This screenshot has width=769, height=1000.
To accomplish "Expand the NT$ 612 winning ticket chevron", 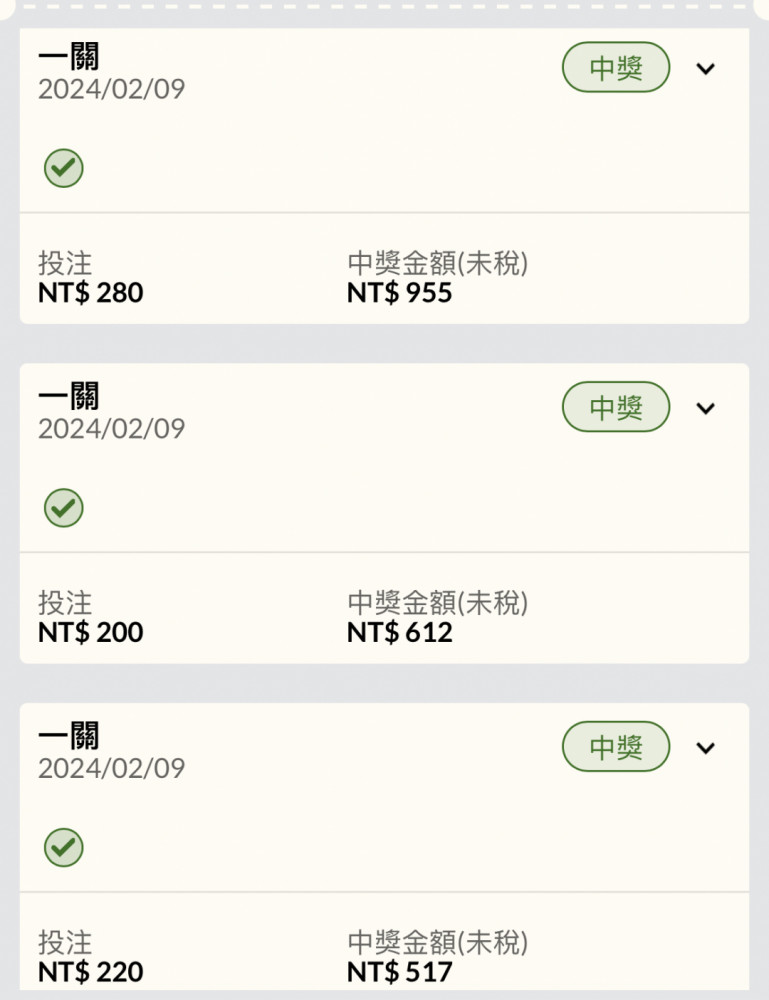I will (705, 408).
